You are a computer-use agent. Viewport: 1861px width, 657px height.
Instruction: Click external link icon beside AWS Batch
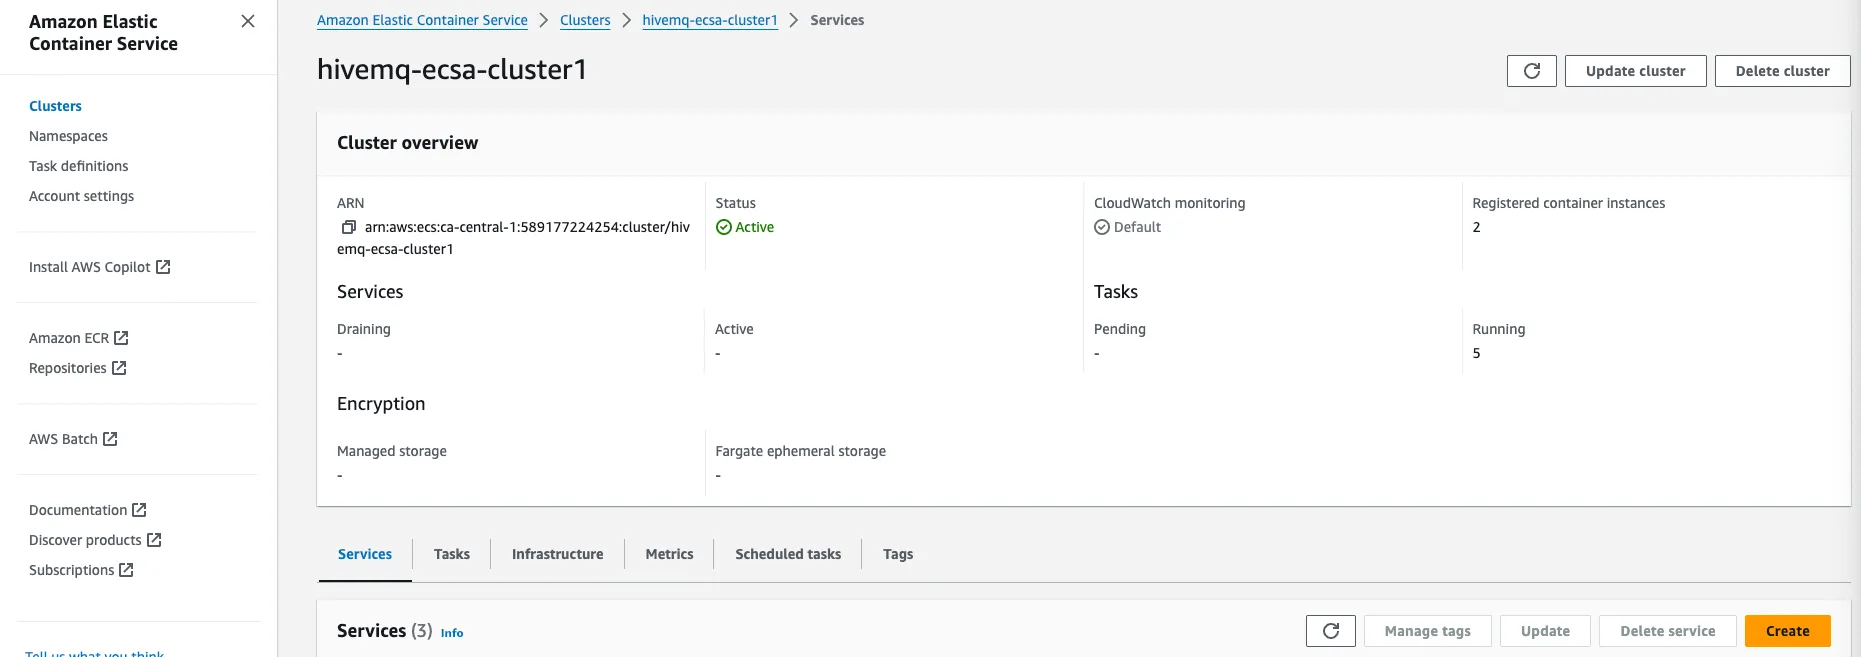110,439
